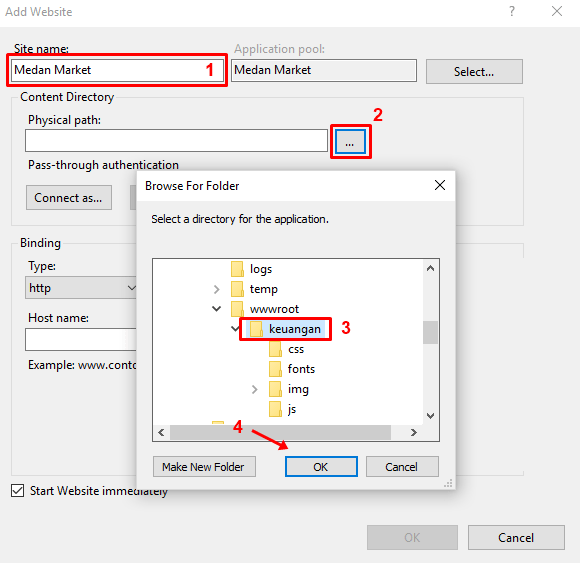Click the logs folder icon
Viewport: 580px width, 563px height.
click(237, 269)
